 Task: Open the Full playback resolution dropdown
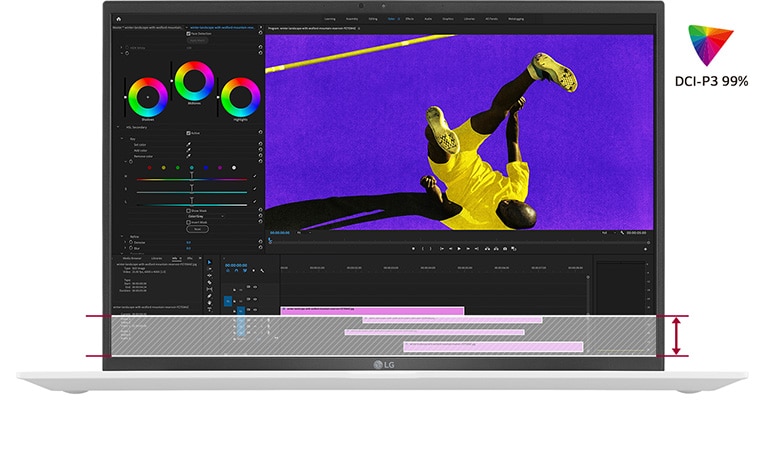tap(611, 234)
